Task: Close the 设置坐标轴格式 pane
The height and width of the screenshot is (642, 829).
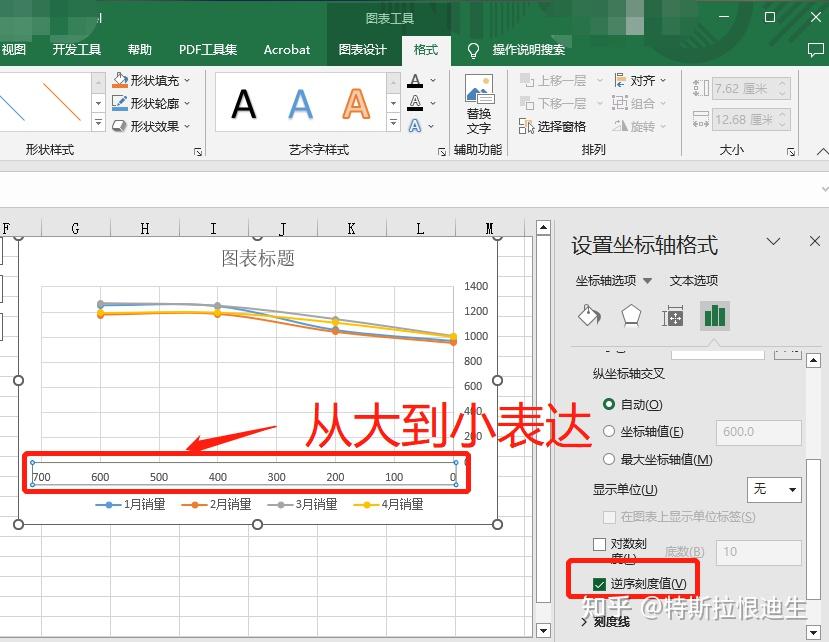Action: pyautogui.click(x=815, y=242)
